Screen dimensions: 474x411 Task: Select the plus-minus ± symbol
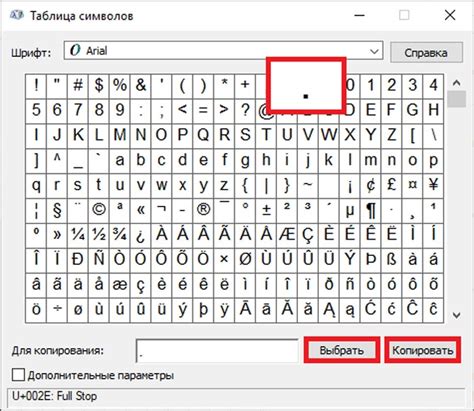[x=266, y=211]
